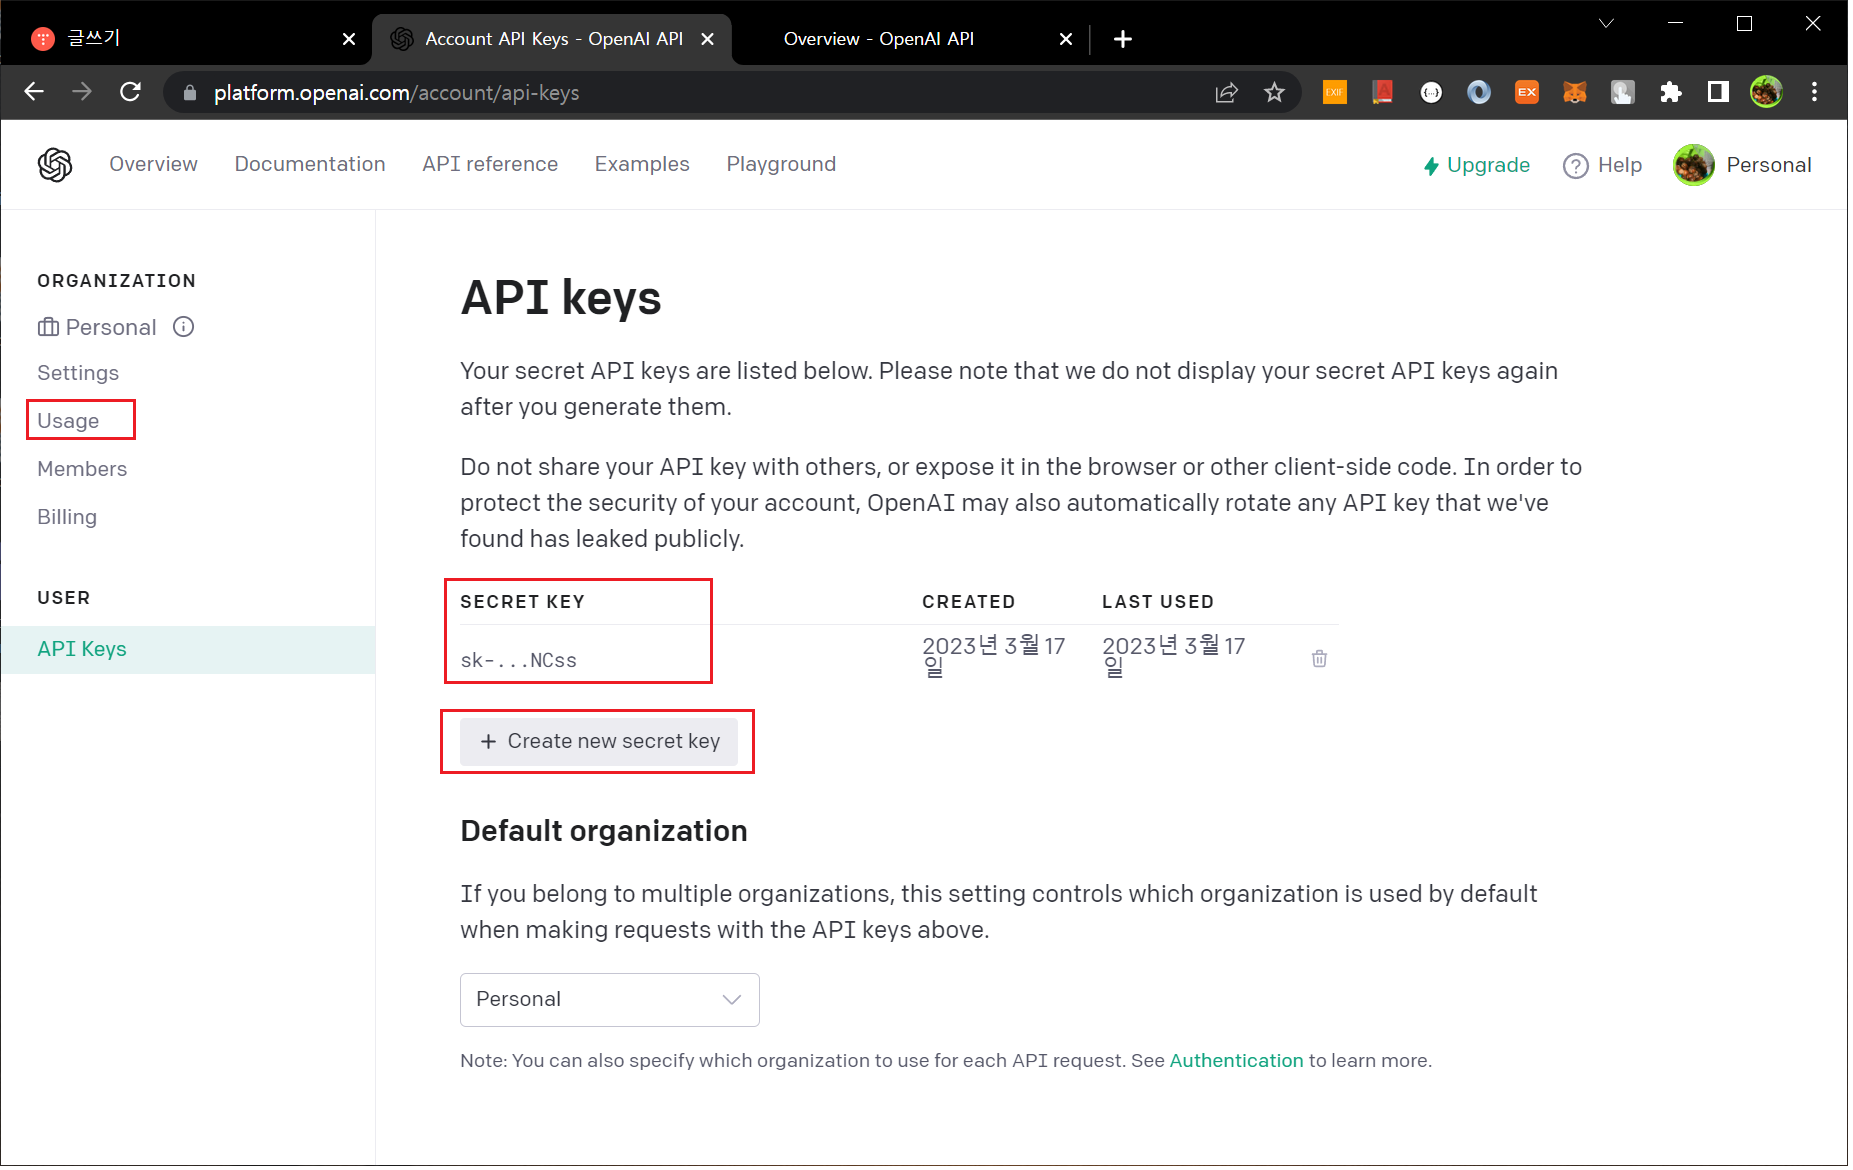This screenshot has height=1170, width=1853.
Task: Open Examples in the top navigation
Action: 642,164
